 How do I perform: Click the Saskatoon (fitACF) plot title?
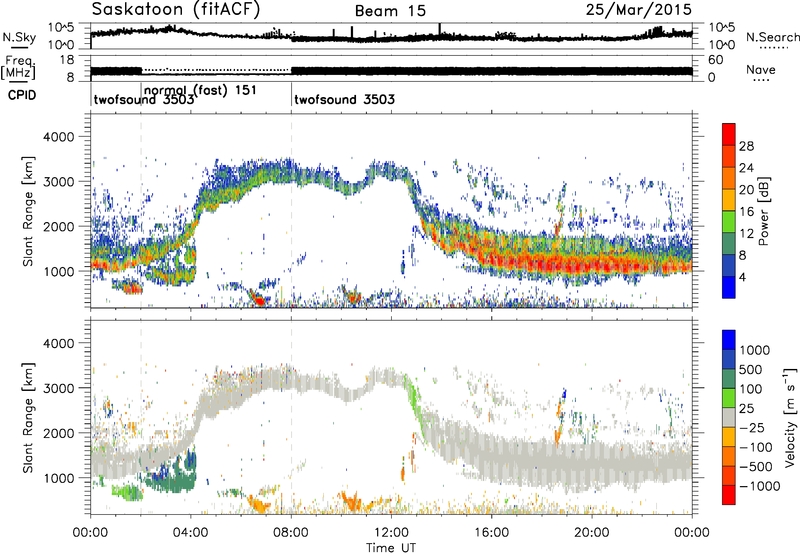[x=176, y=9]
